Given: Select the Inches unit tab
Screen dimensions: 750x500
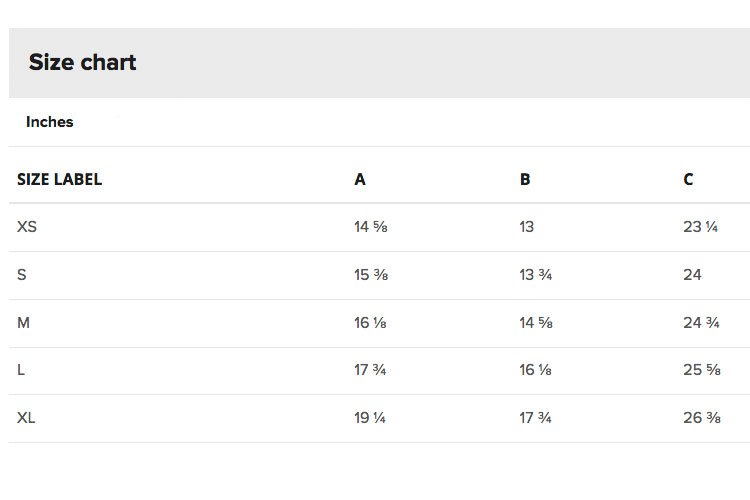Looking at the screenshot, I should [x=50, y=122].
